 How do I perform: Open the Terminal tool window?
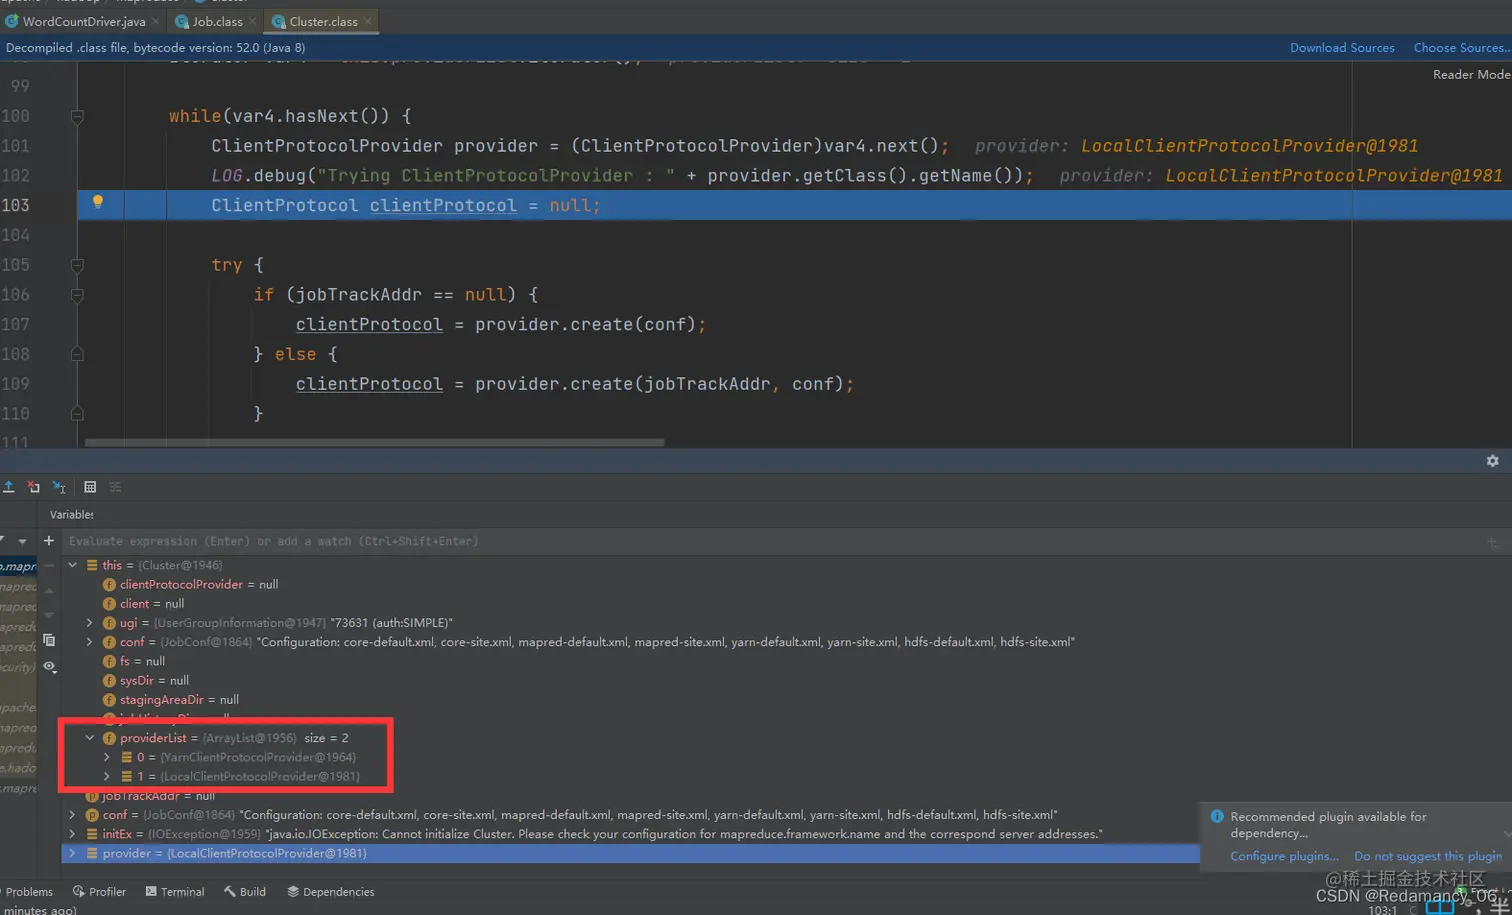(174, 892)
